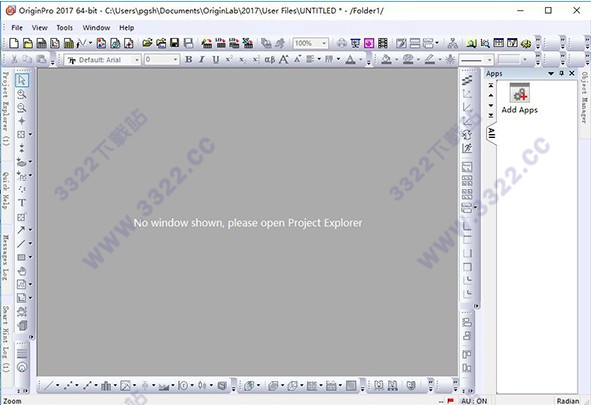591x405 pixels.
Task: Click the line plot button
Action: [49, 385]
